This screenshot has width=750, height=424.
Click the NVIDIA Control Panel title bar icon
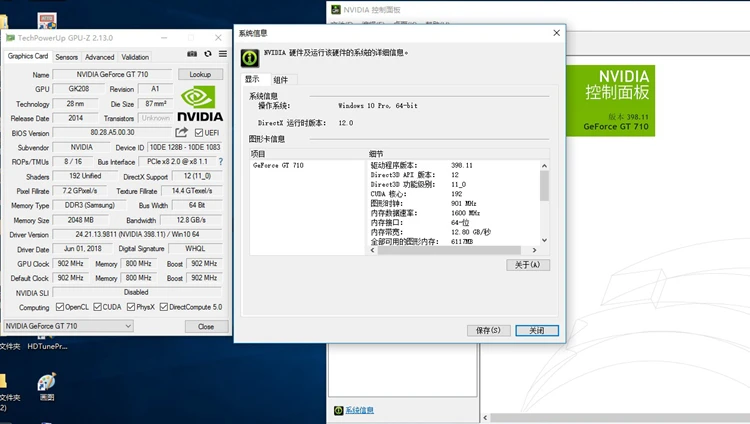coord(336,10)
